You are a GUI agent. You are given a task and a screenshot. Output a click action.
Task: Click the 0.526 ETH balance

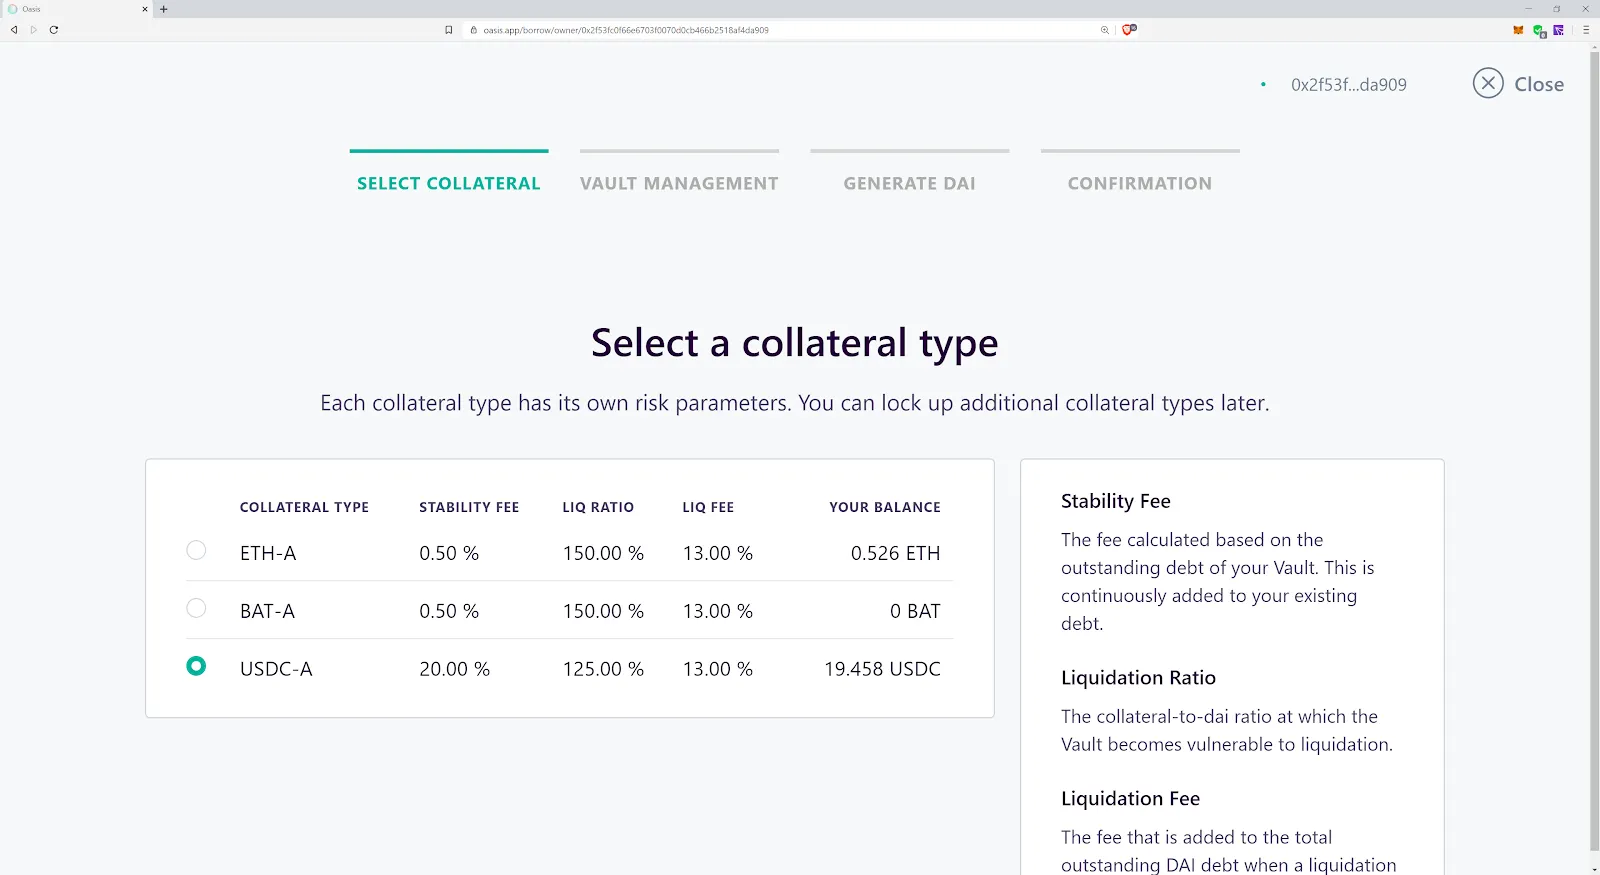click(x=896, y=553)
